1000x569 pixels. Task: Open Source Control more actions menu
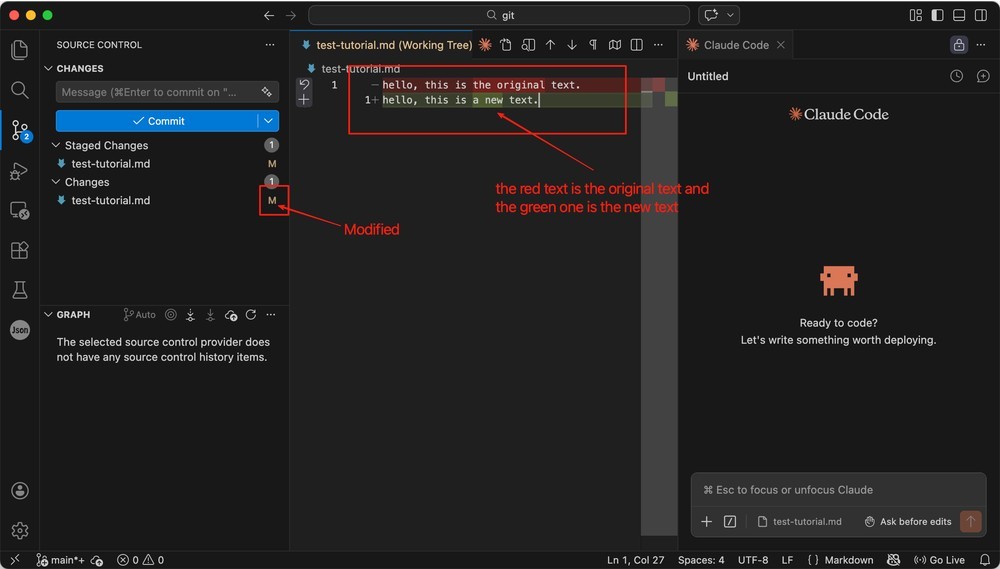click(270, 45)
